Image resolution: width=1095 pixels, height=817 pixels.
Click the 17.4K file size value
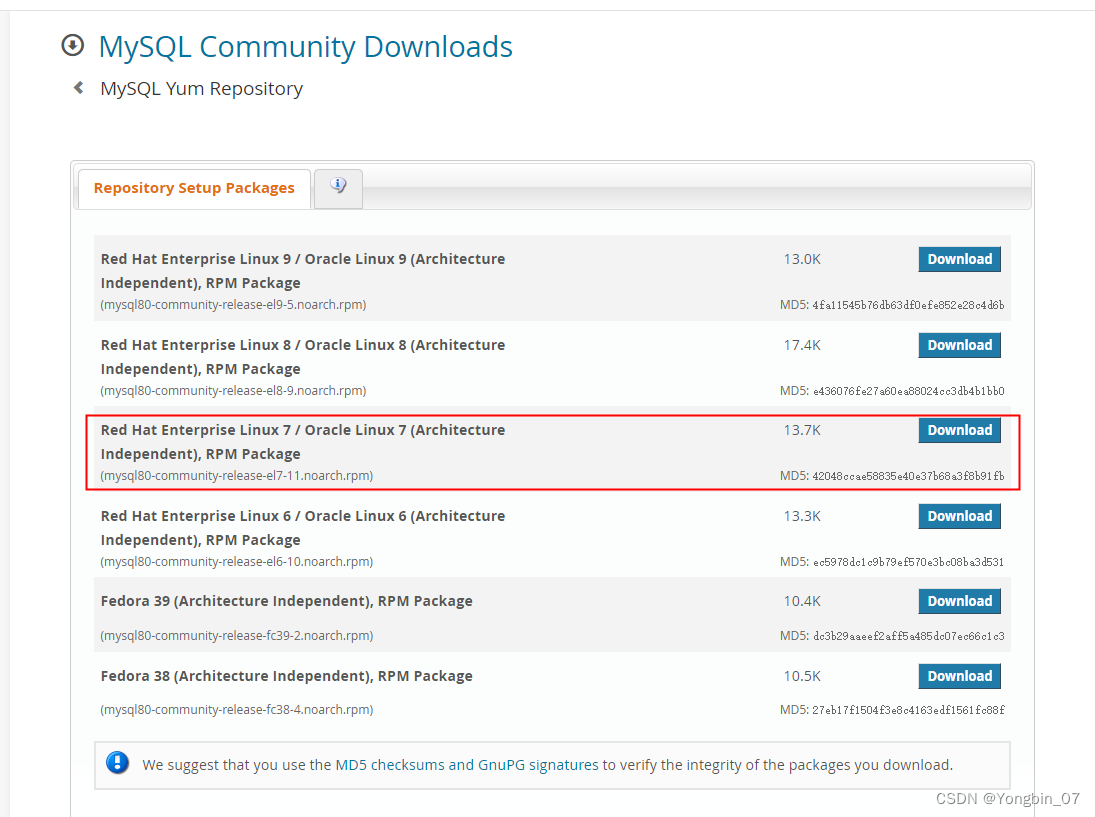802,345
